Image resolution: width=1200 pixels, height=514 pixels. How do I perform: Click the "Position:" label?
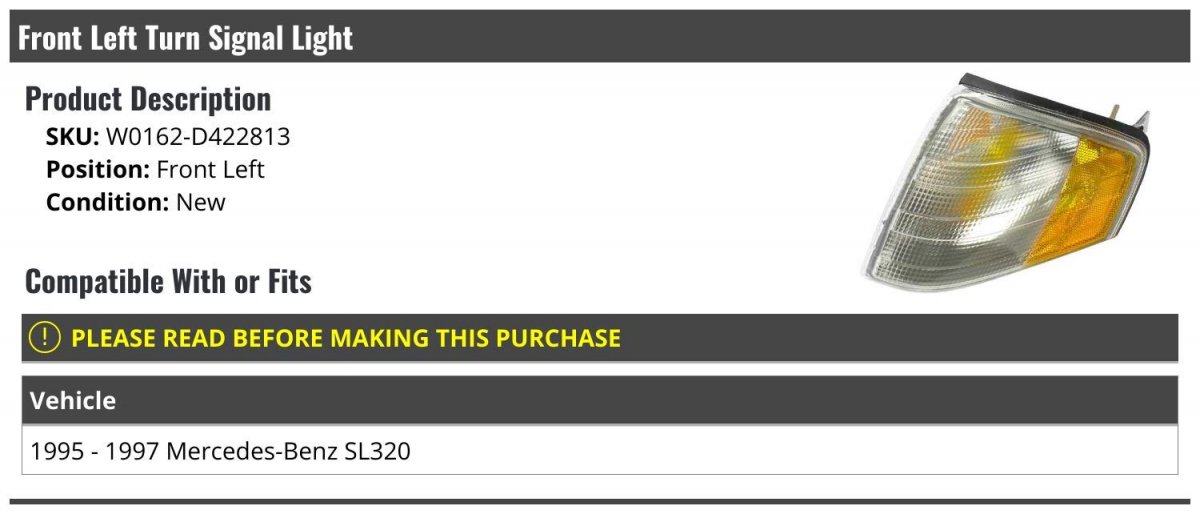point(98,170)
